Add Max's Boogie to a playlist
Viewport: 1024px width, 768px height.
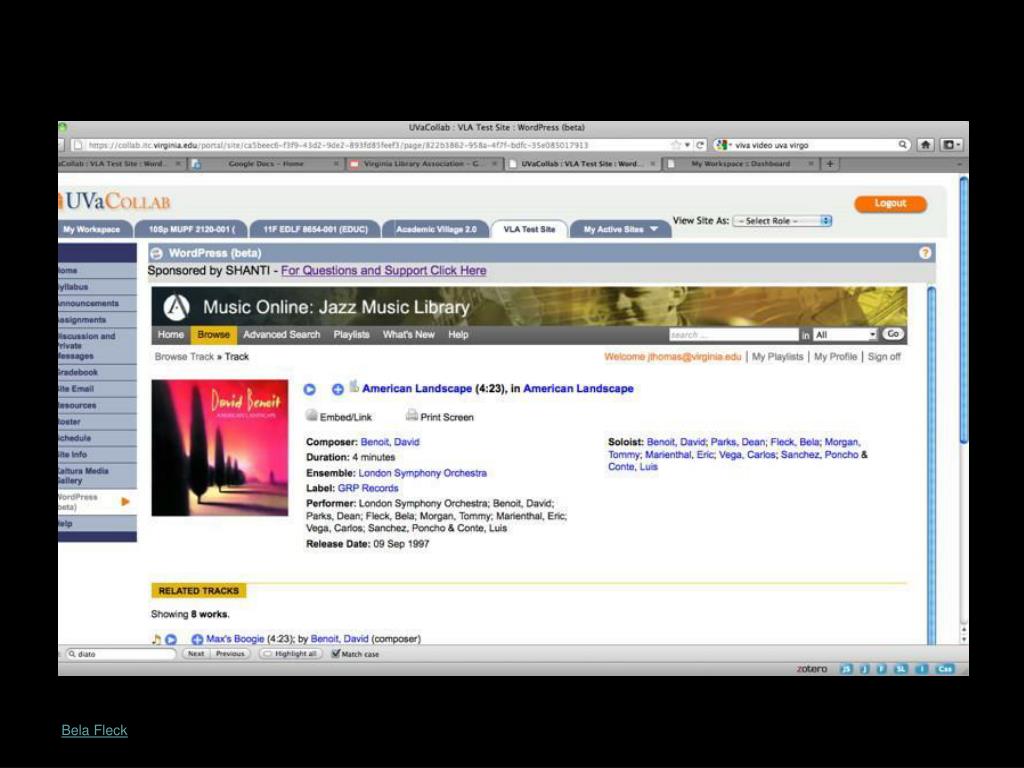(x=197, y=639)
